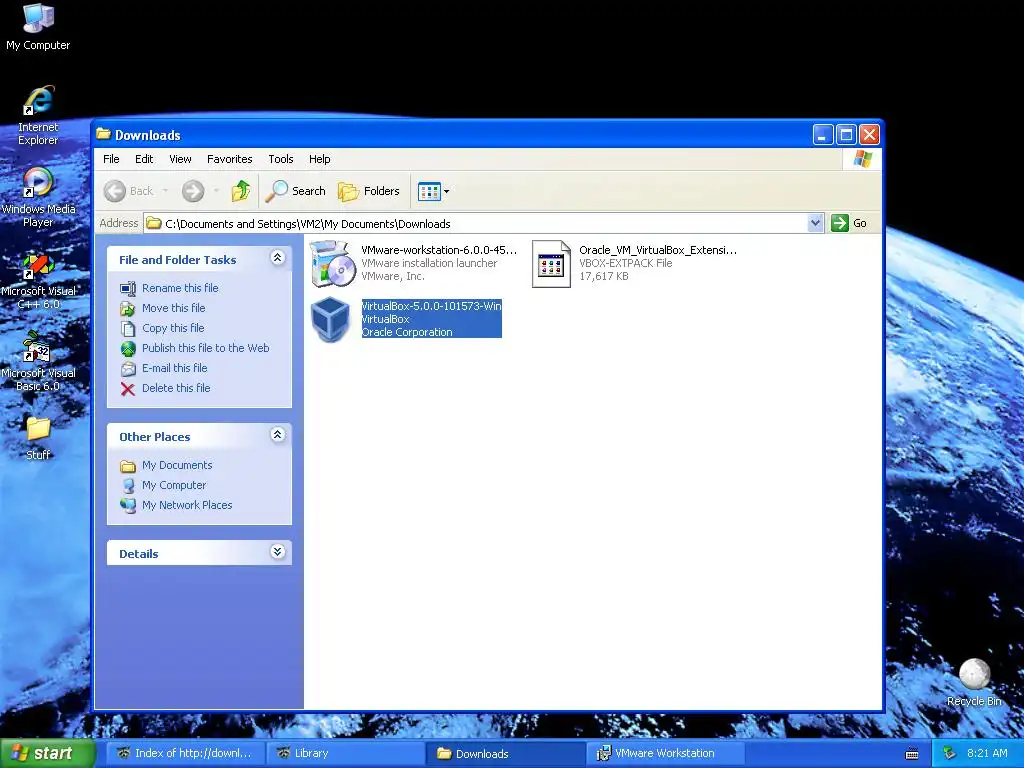Go to My Computer in Other Places
Screen dimensions: 1024x768
[174, 485]
